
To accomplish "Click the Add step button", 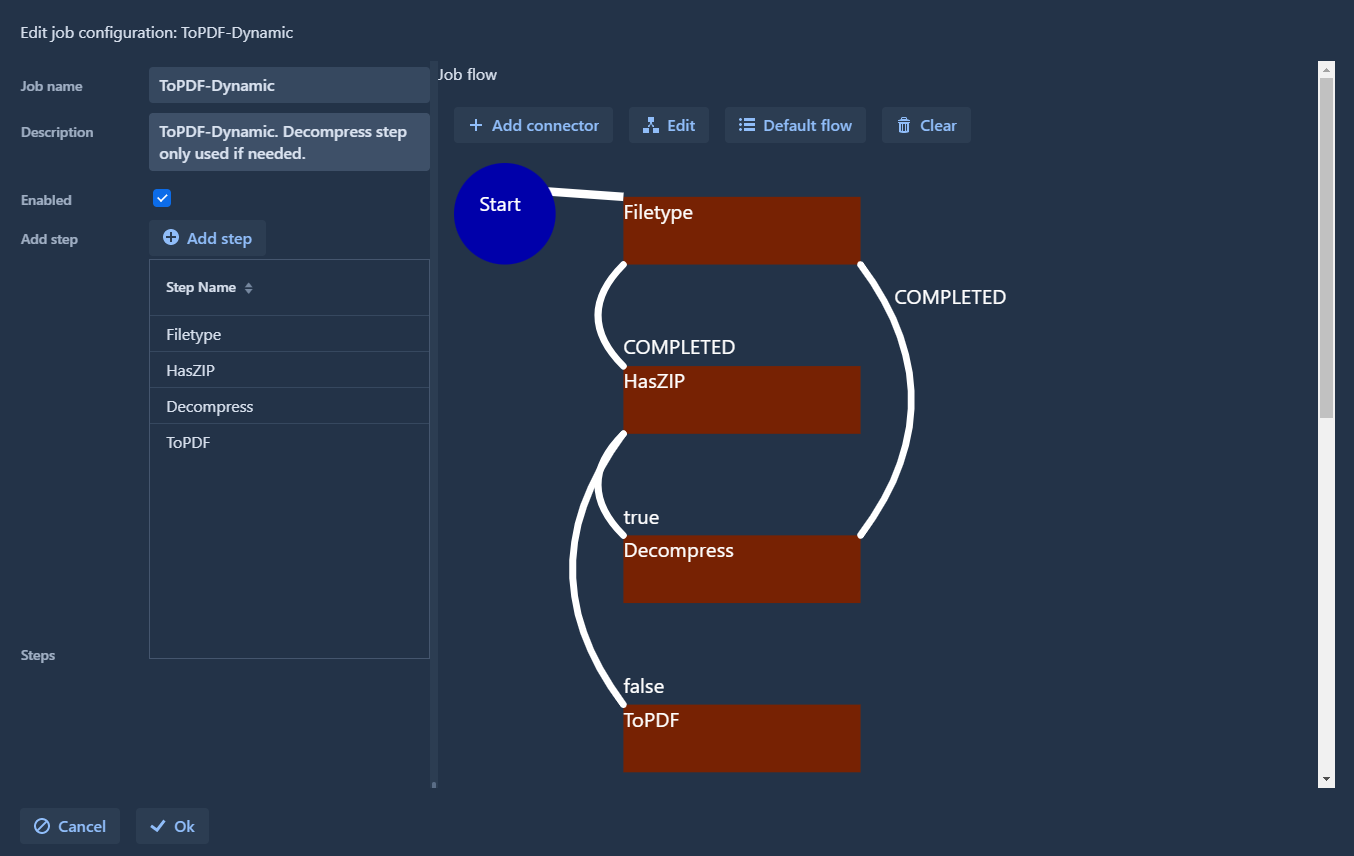I will pyautogui.click(x=207, y=238).
